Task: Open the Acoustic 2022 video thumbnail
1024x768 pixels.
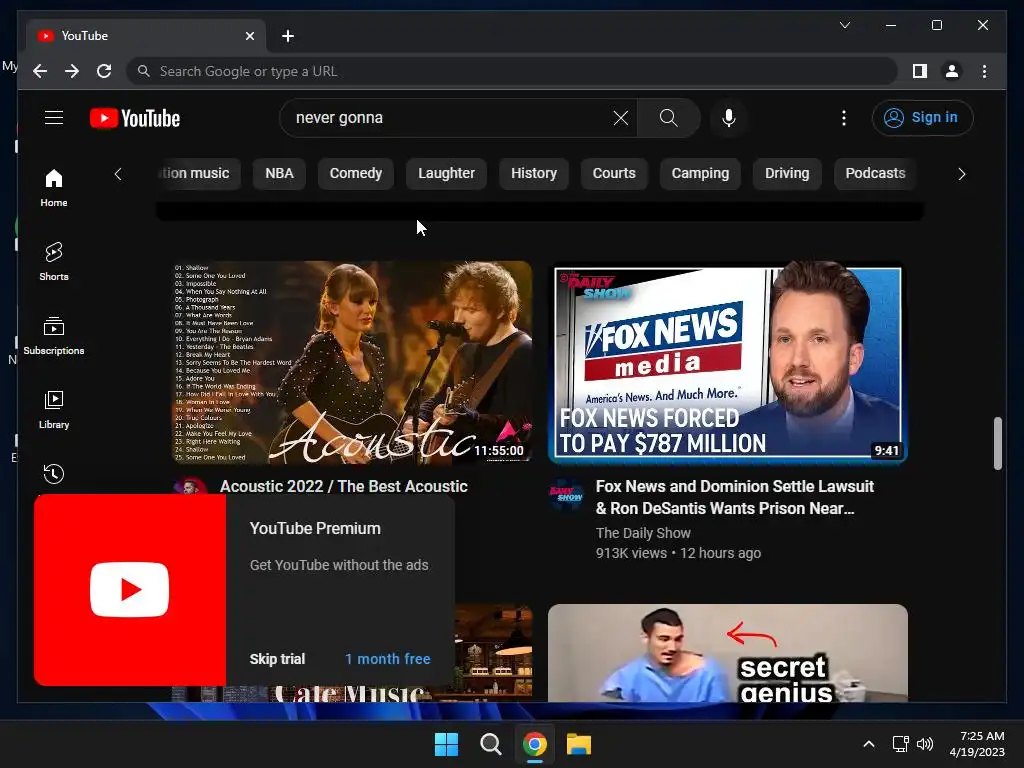Action: click(352, 362)
